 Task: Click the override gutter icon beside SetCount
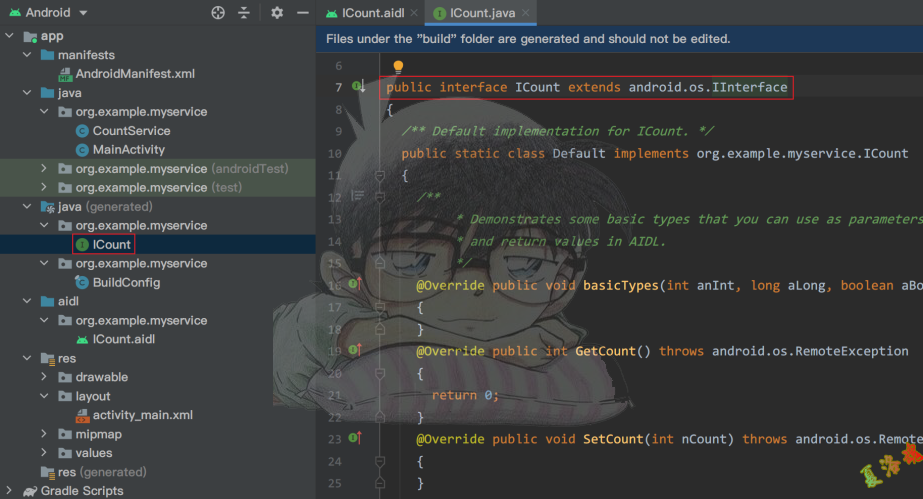(354, 438)
